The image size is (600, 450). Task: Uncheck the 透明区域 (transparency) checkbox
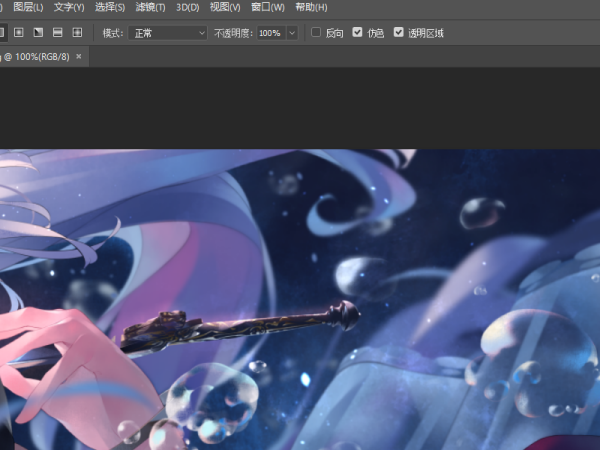398,33
